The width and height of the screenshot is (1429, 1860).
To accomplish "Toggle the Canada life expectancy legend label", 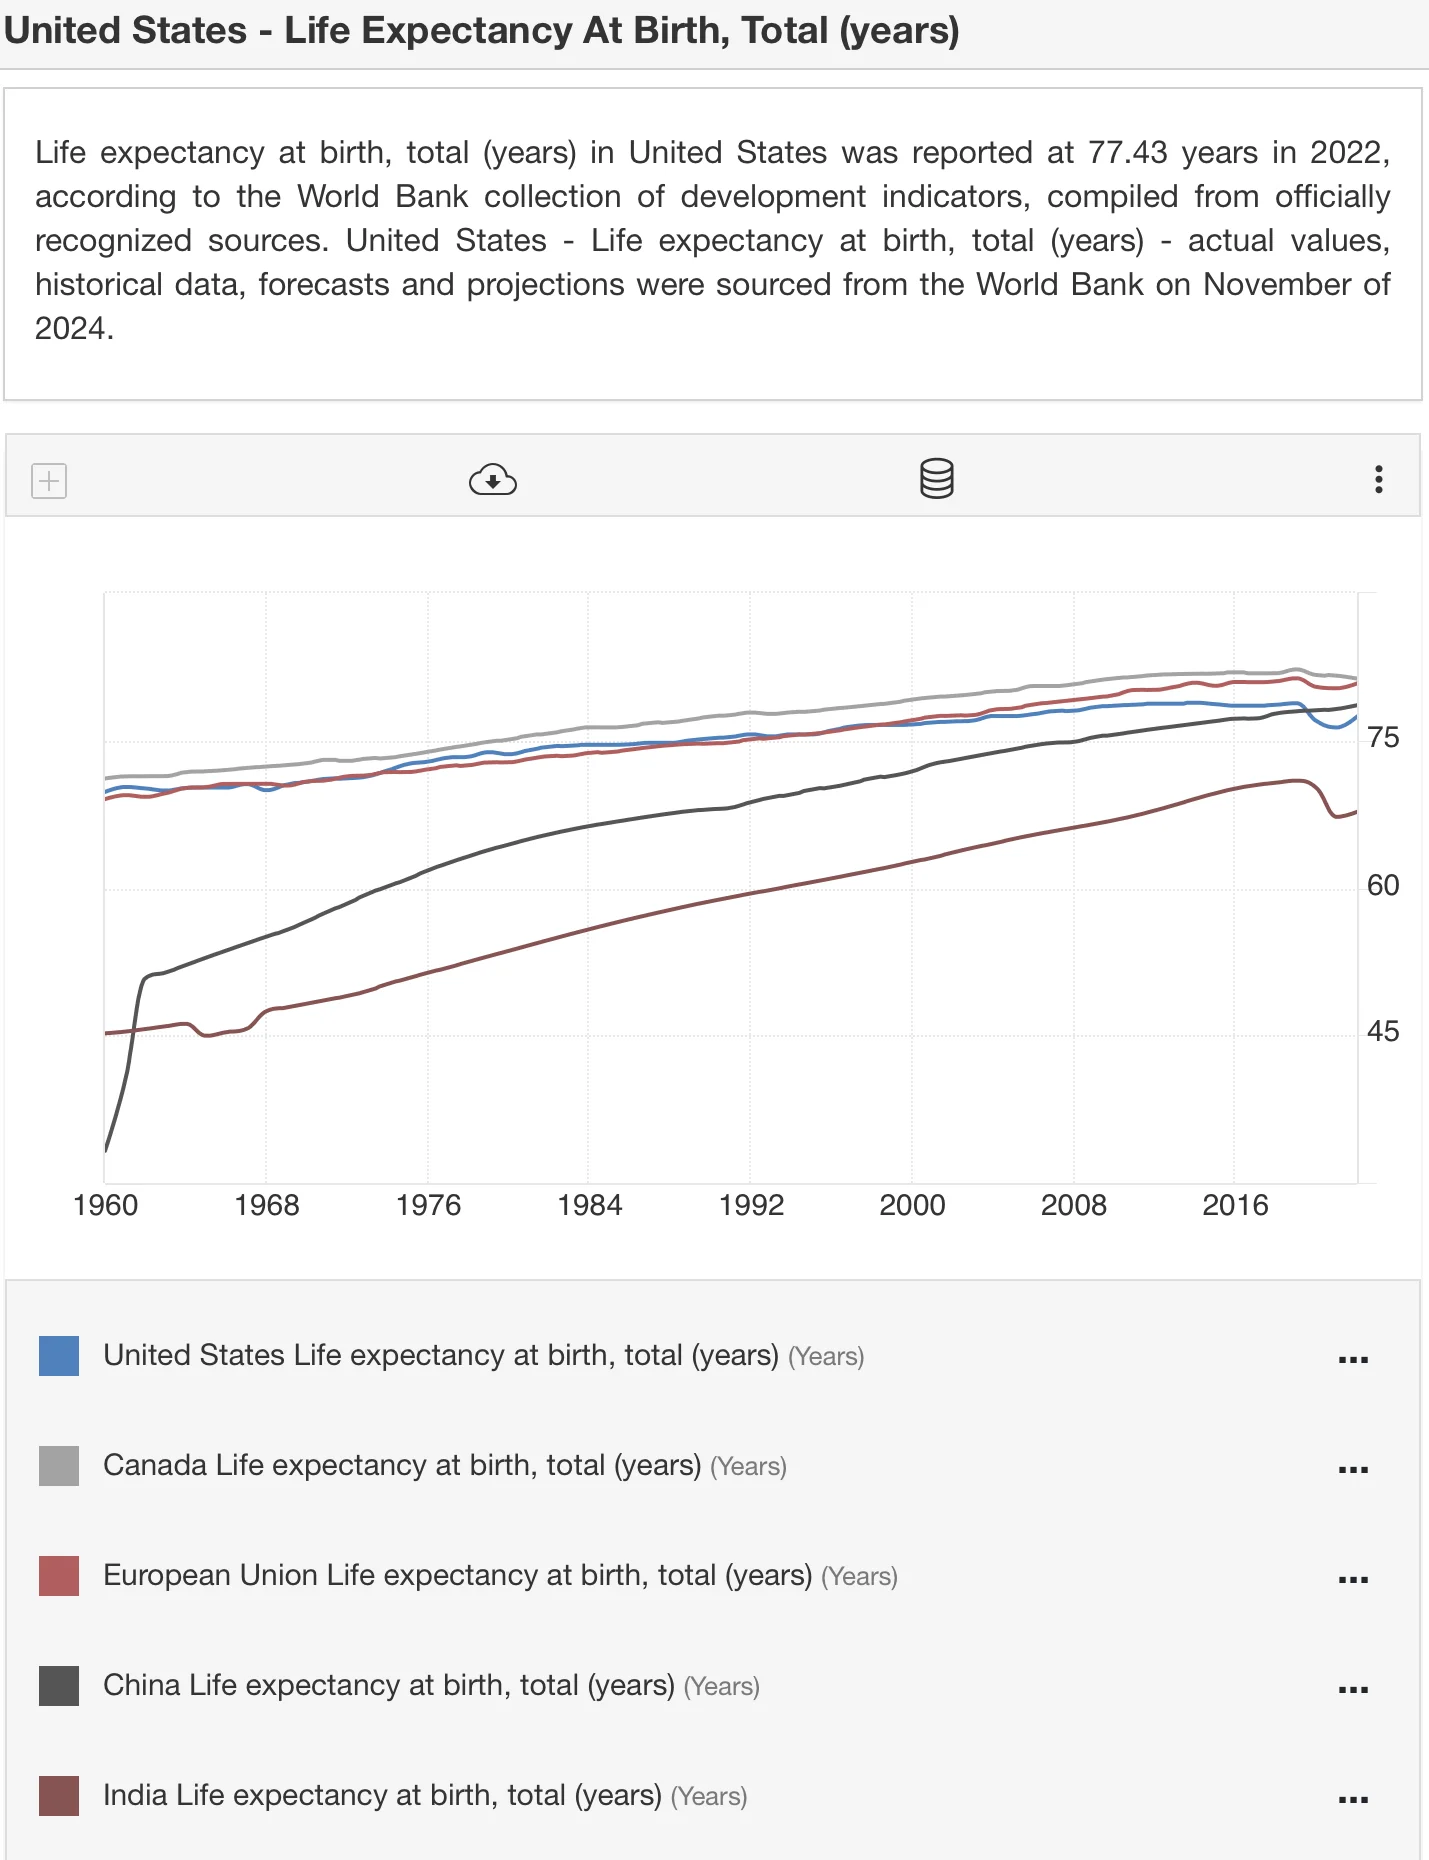I will (x=401, y=1466).
